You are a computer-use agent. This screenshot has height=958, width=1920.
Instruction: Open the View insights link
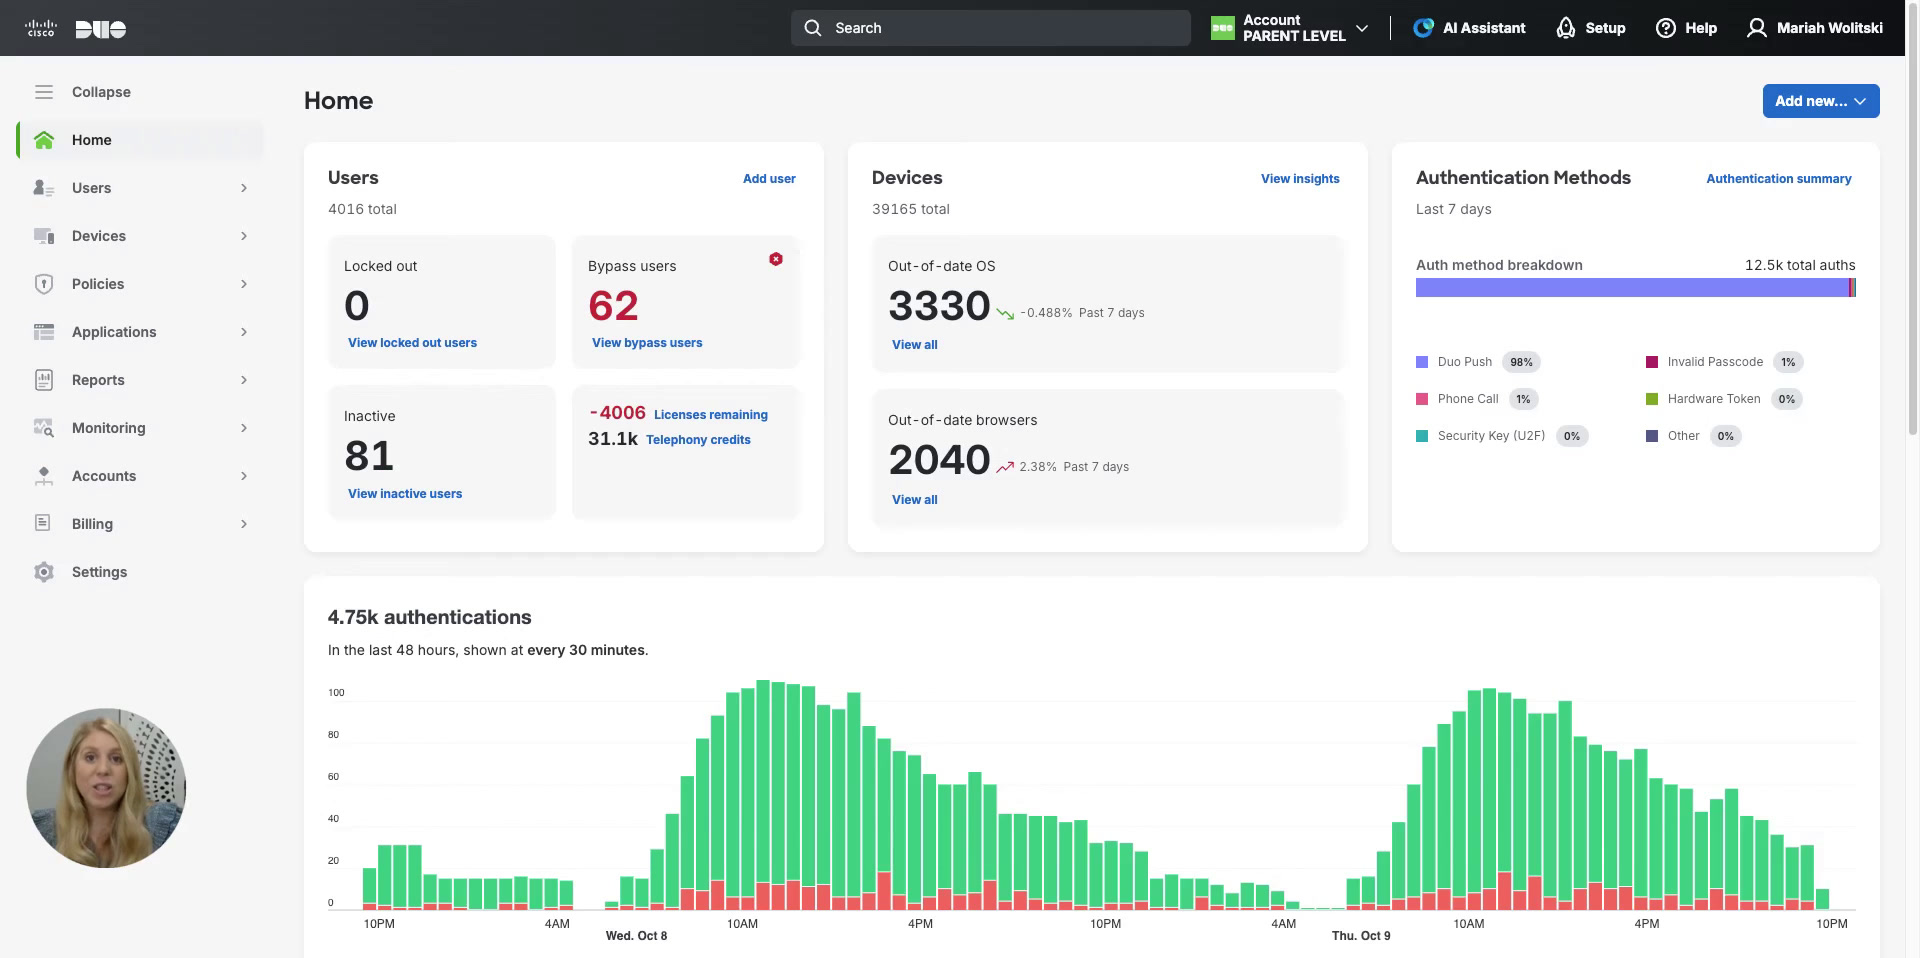coord(1300,179)
